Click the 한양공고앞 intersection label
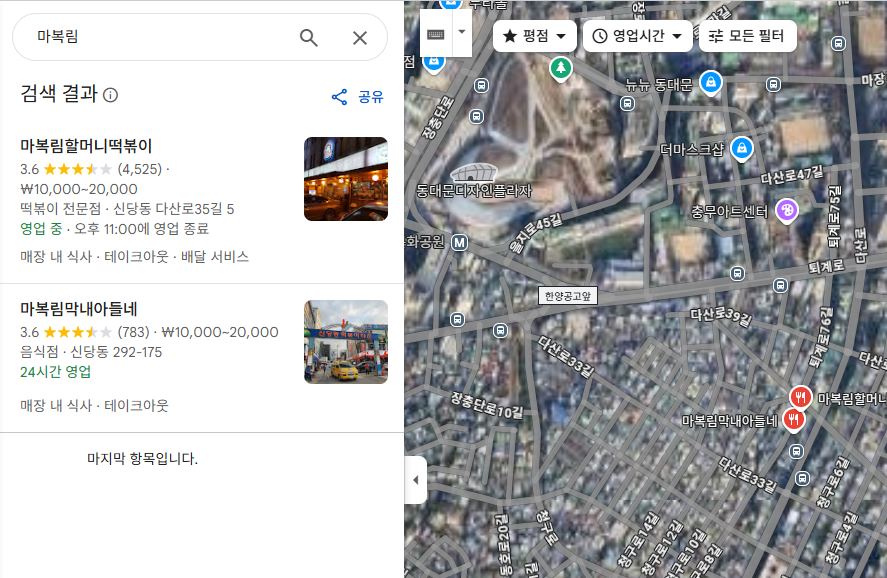The height and width of the screenshot is (578, 887). (x=567, y=296)
